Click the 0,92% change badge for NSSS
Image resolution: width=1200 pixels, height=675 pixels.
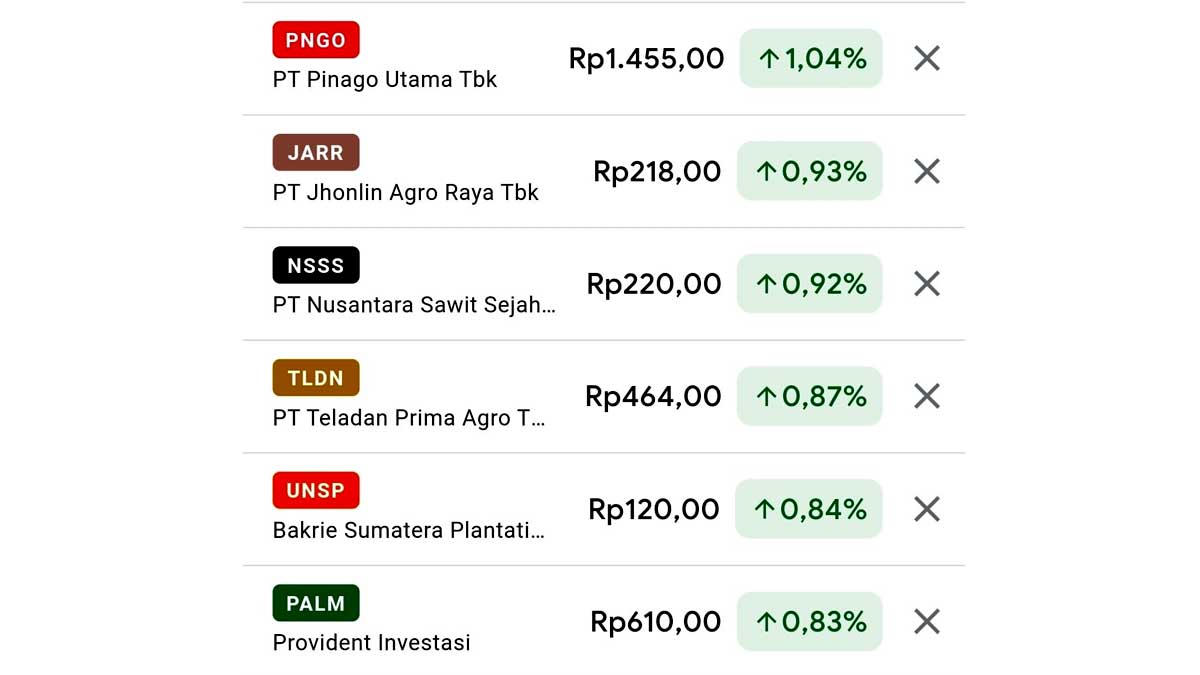810,283
